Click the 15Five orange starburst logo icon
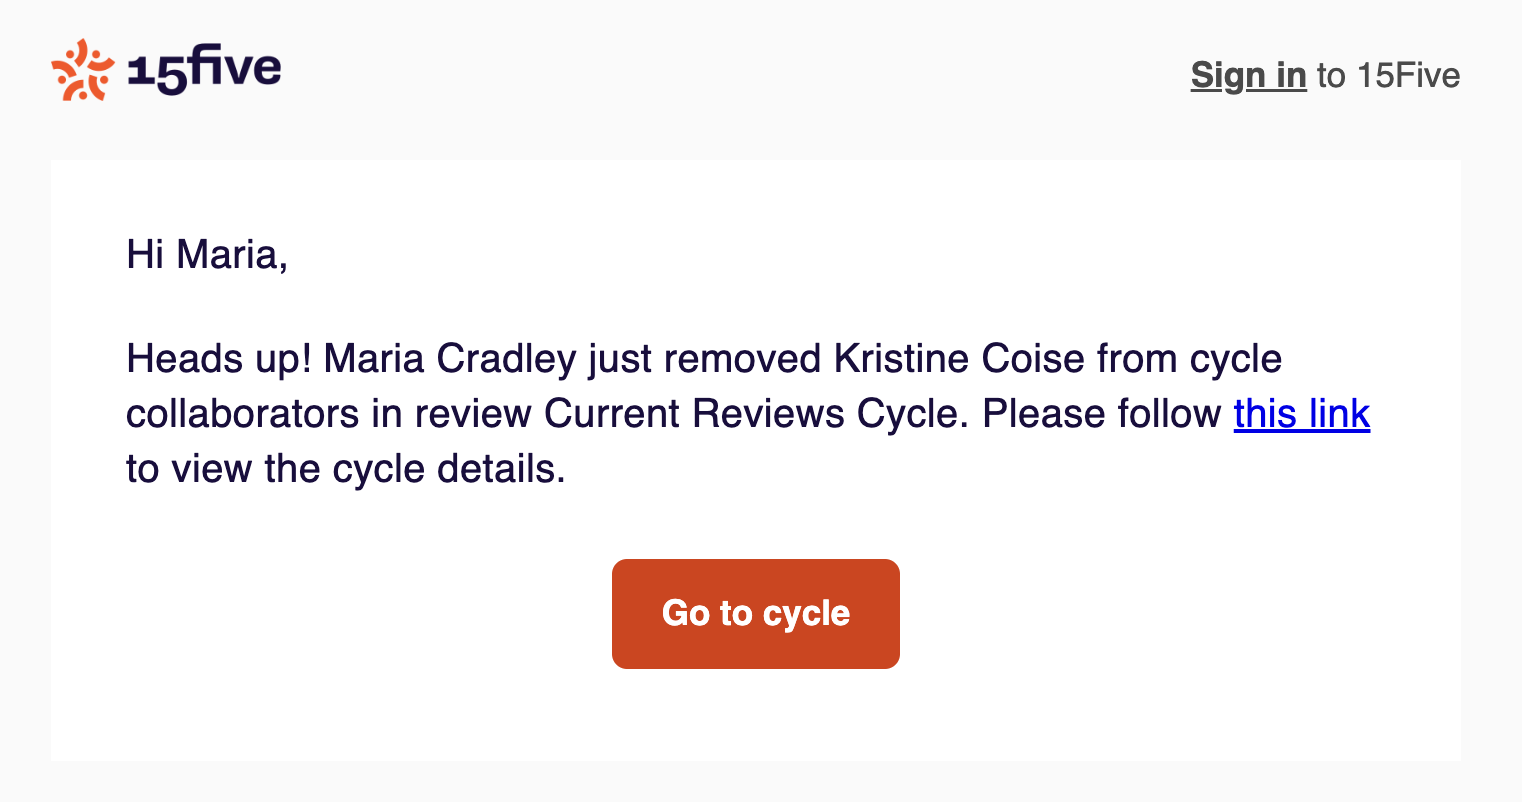The width and height of the screenshot is (1522, 802). point(82,70)
